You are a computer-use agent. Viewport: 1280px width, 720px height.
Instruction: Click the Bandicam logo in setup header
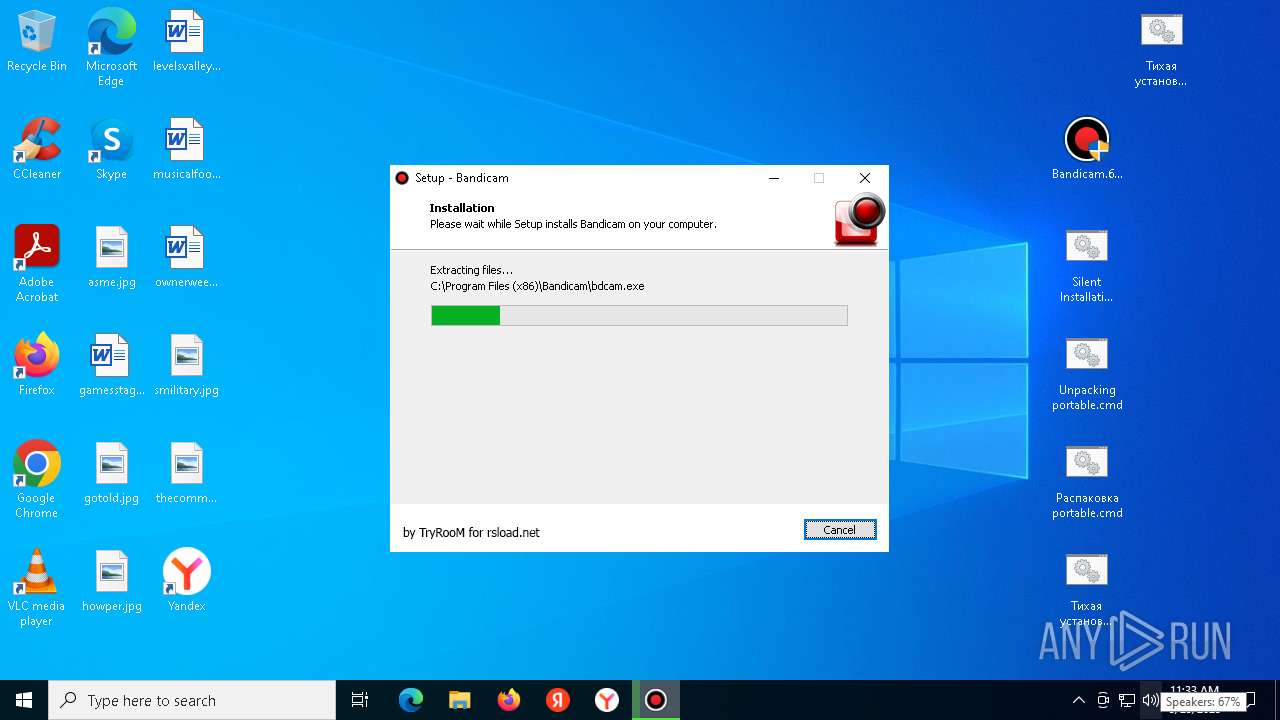point(859,220)
